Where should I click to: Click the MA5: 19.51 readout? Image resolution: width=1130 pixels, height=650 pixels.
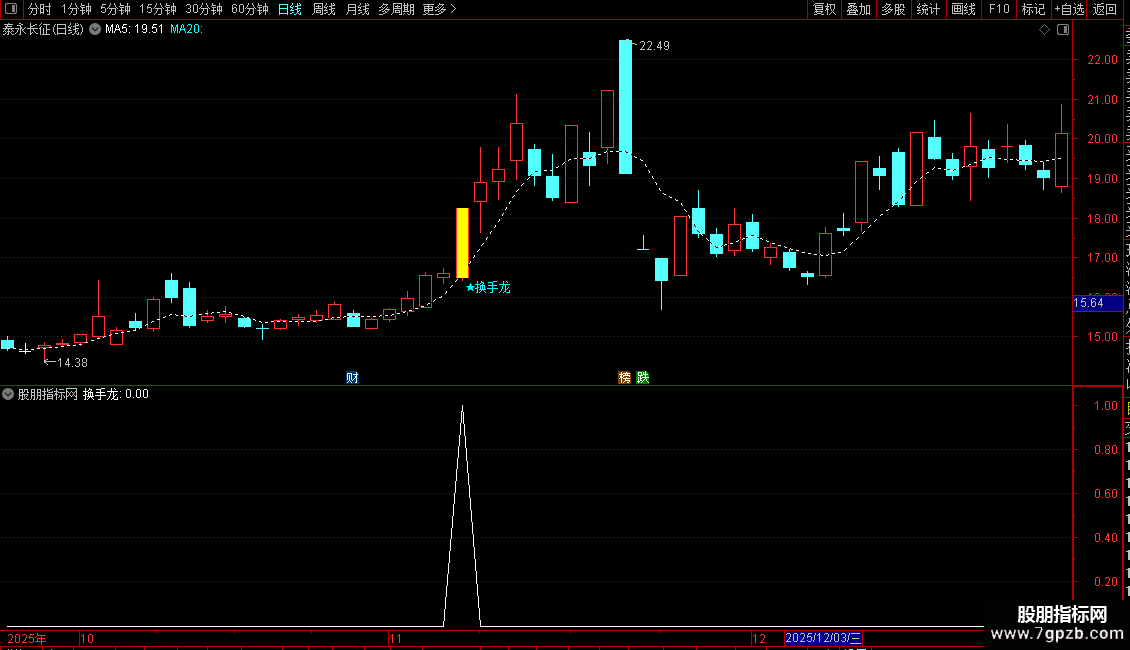coord(135,30)
